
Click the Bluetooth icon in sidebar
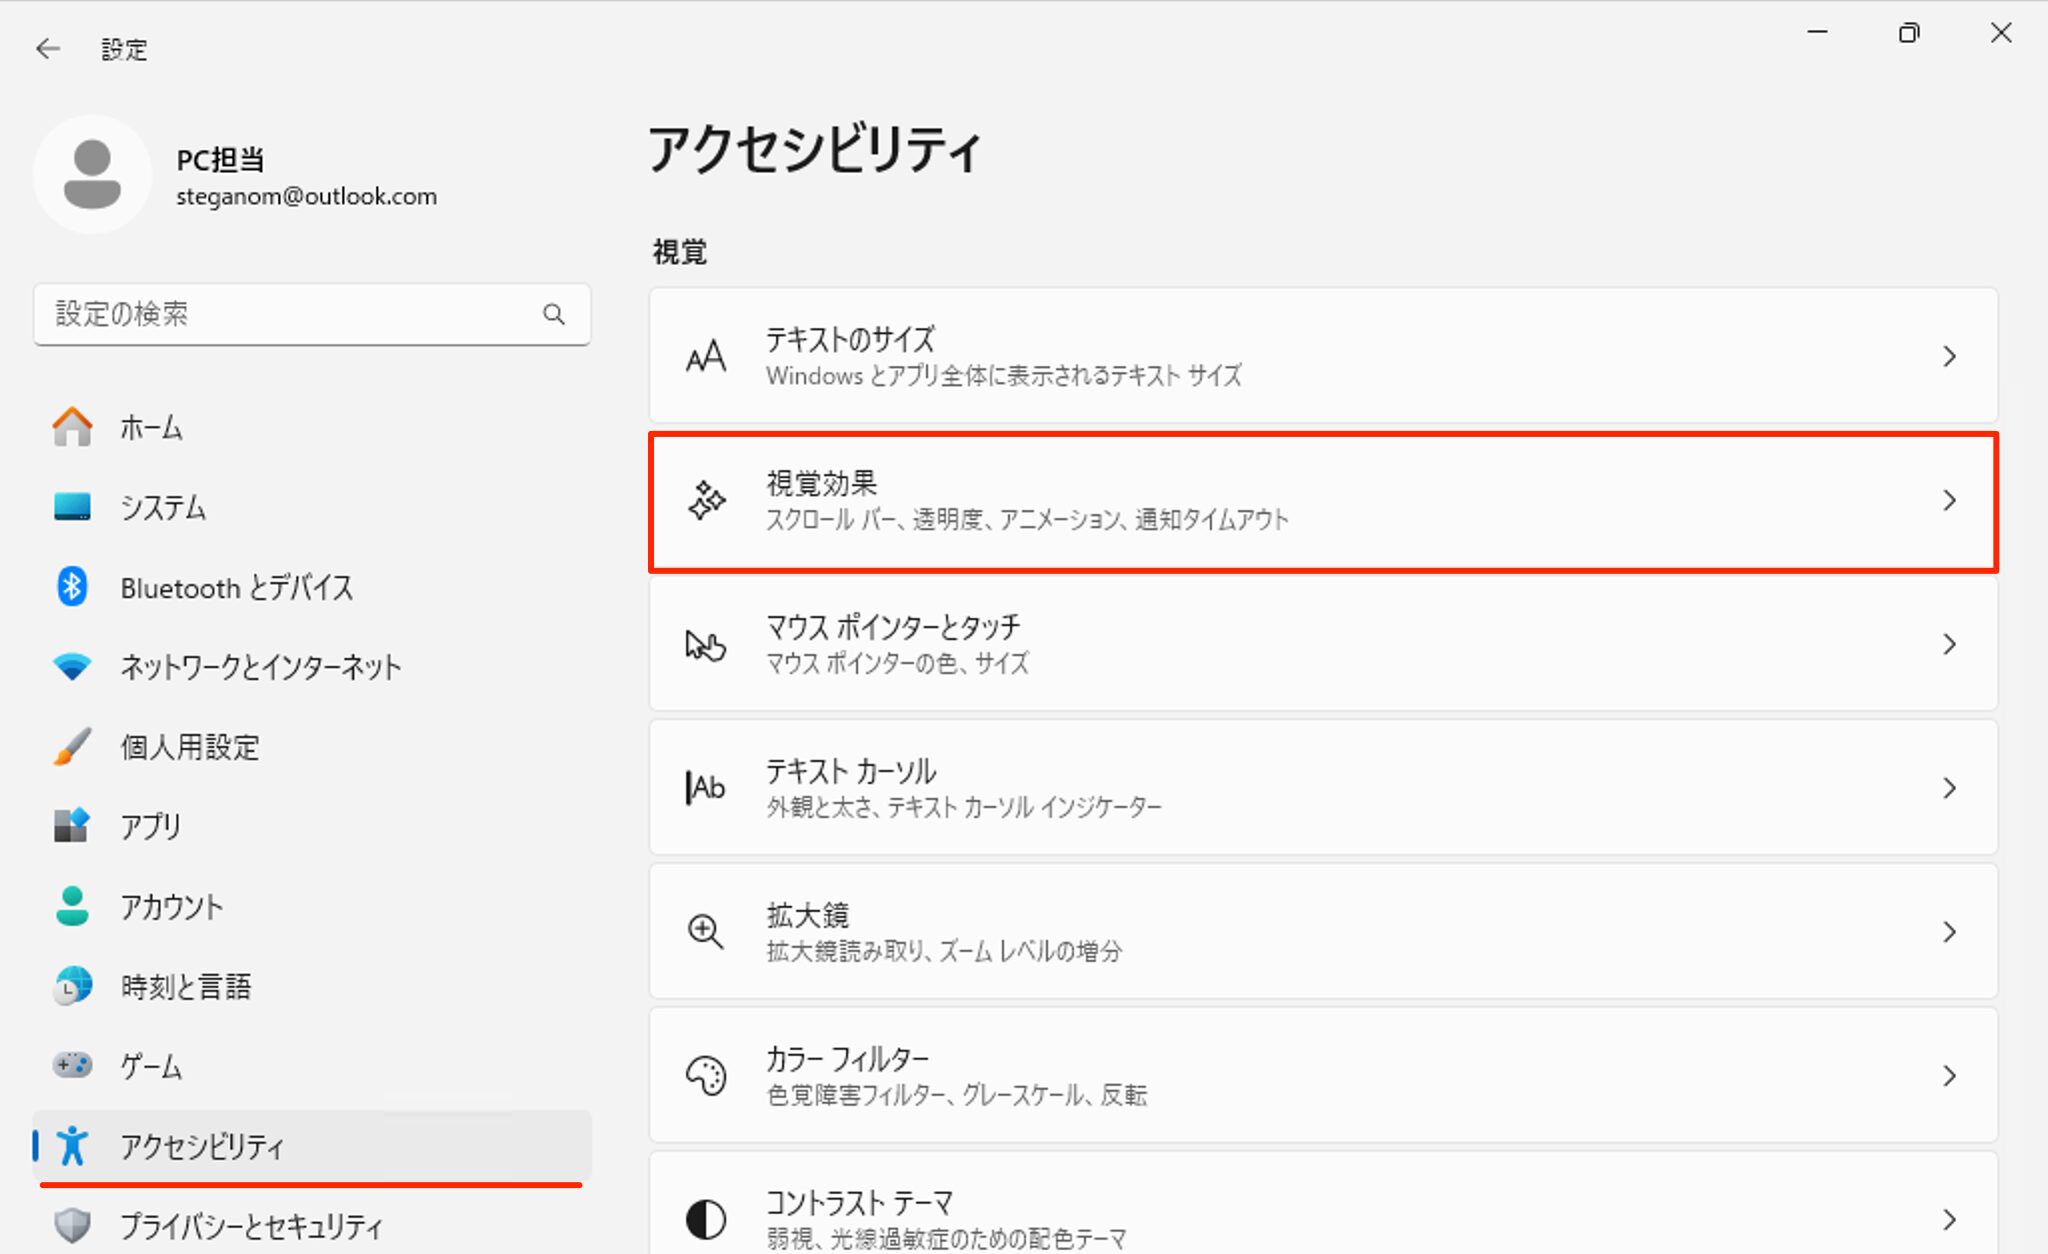(x=72, y=587)
